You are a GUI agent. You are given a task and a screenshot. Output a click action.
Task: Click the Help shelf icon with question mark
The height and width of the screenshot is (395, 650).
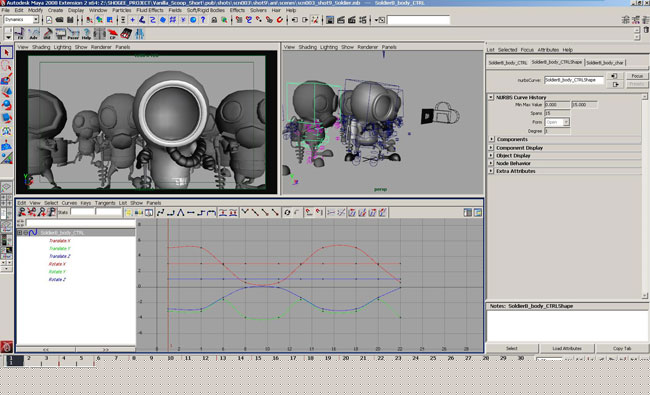86,34
